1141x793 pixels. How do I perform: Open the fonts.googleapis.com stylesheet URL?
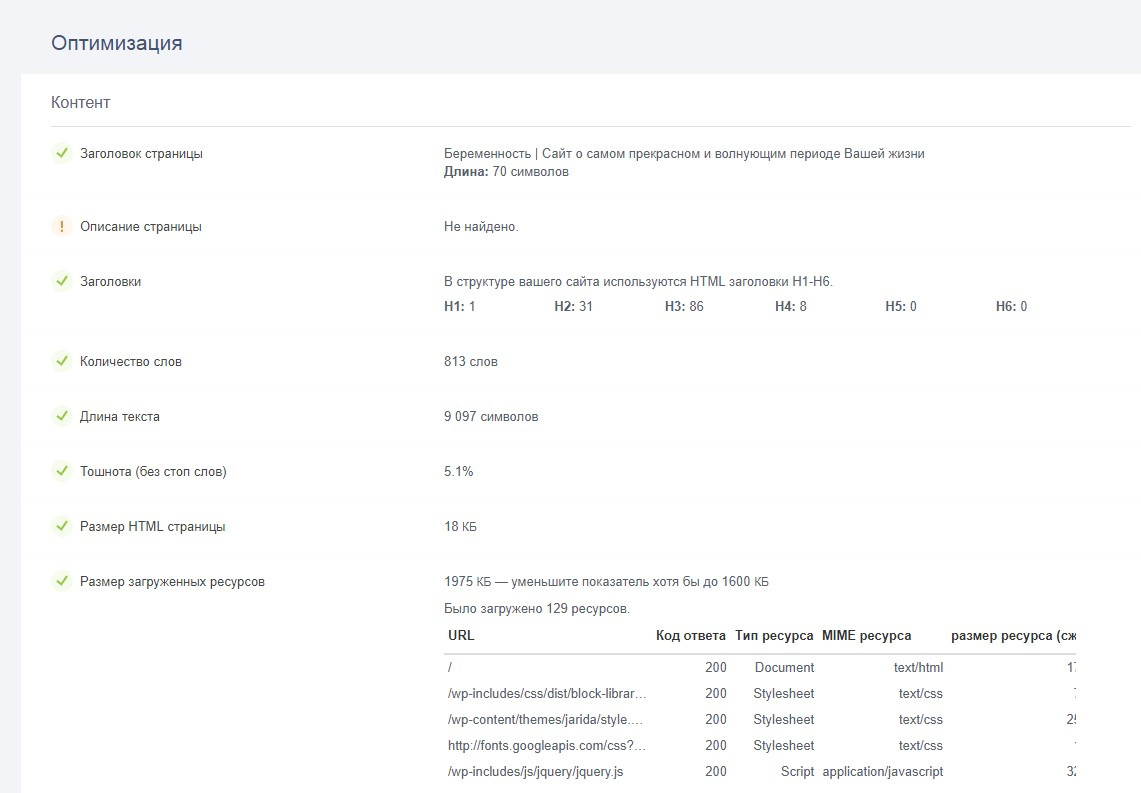click(547, 745)
